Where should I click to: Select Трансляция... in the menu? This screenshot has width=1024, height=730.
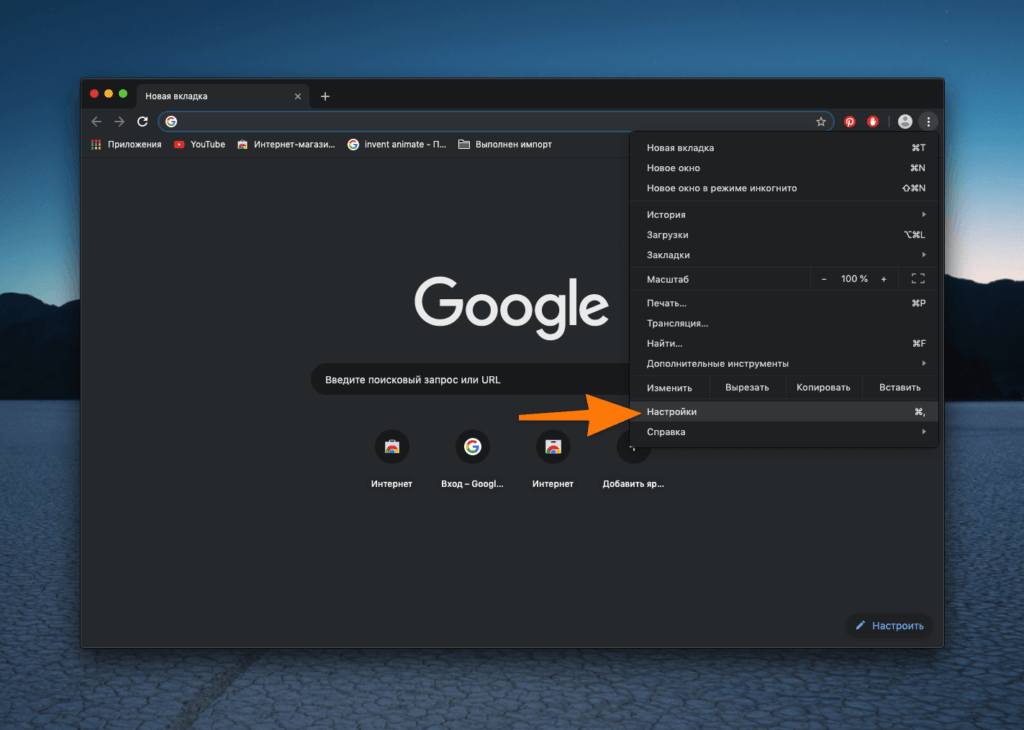784,323
